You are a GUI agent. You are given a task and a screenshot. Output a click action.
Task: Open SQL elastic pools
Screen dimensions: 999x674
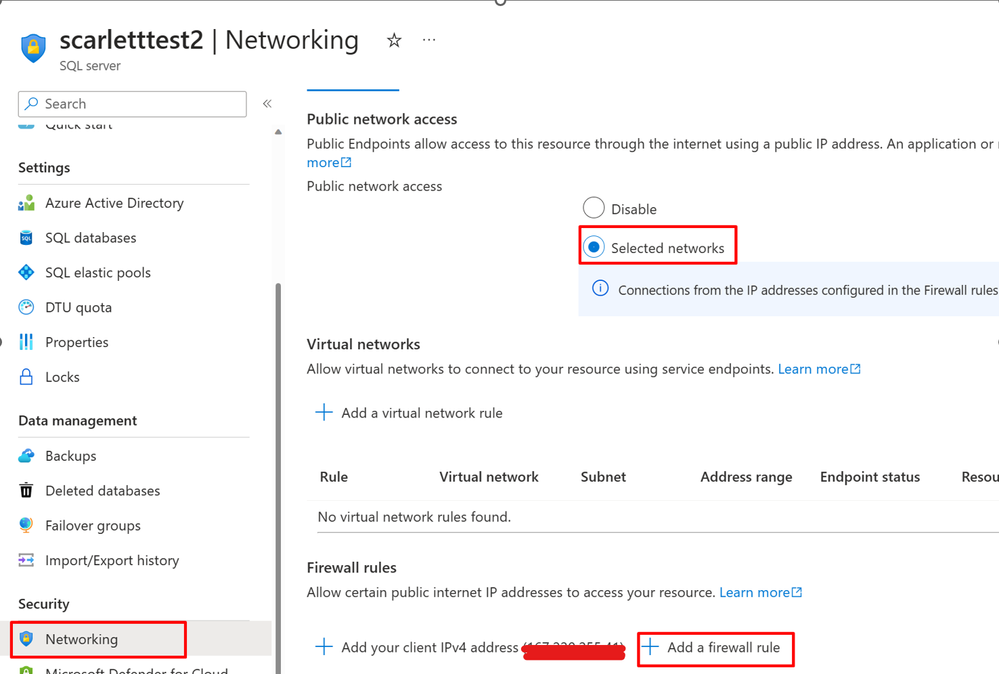98,273
